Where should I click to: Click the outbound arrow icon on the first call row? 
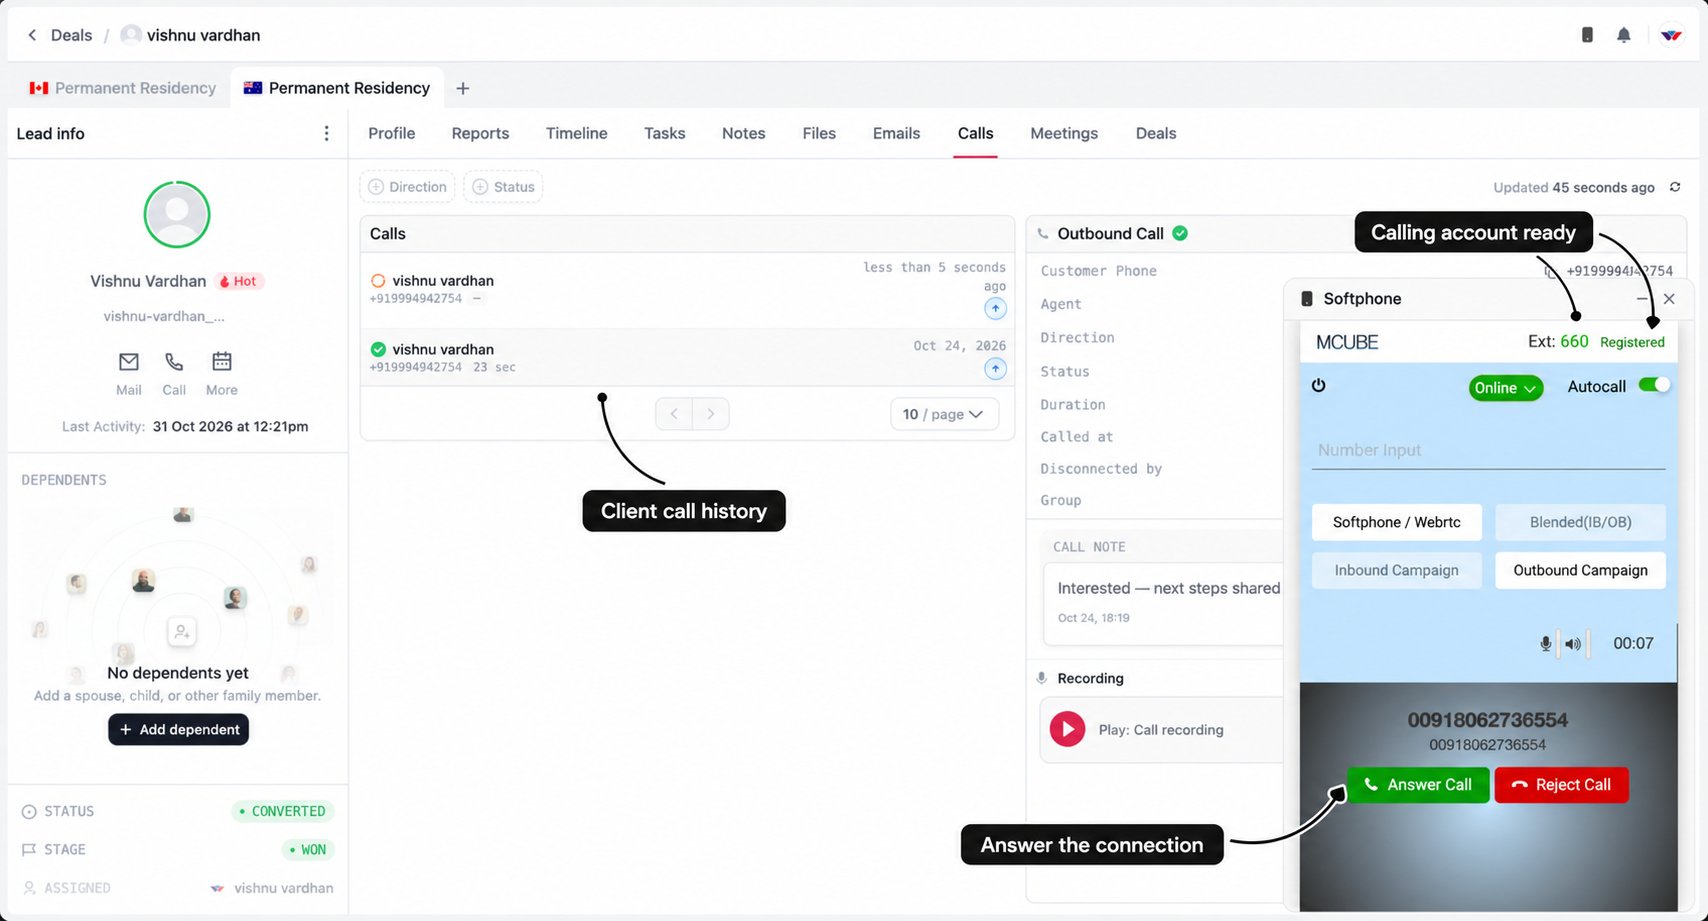coord(995,308)
